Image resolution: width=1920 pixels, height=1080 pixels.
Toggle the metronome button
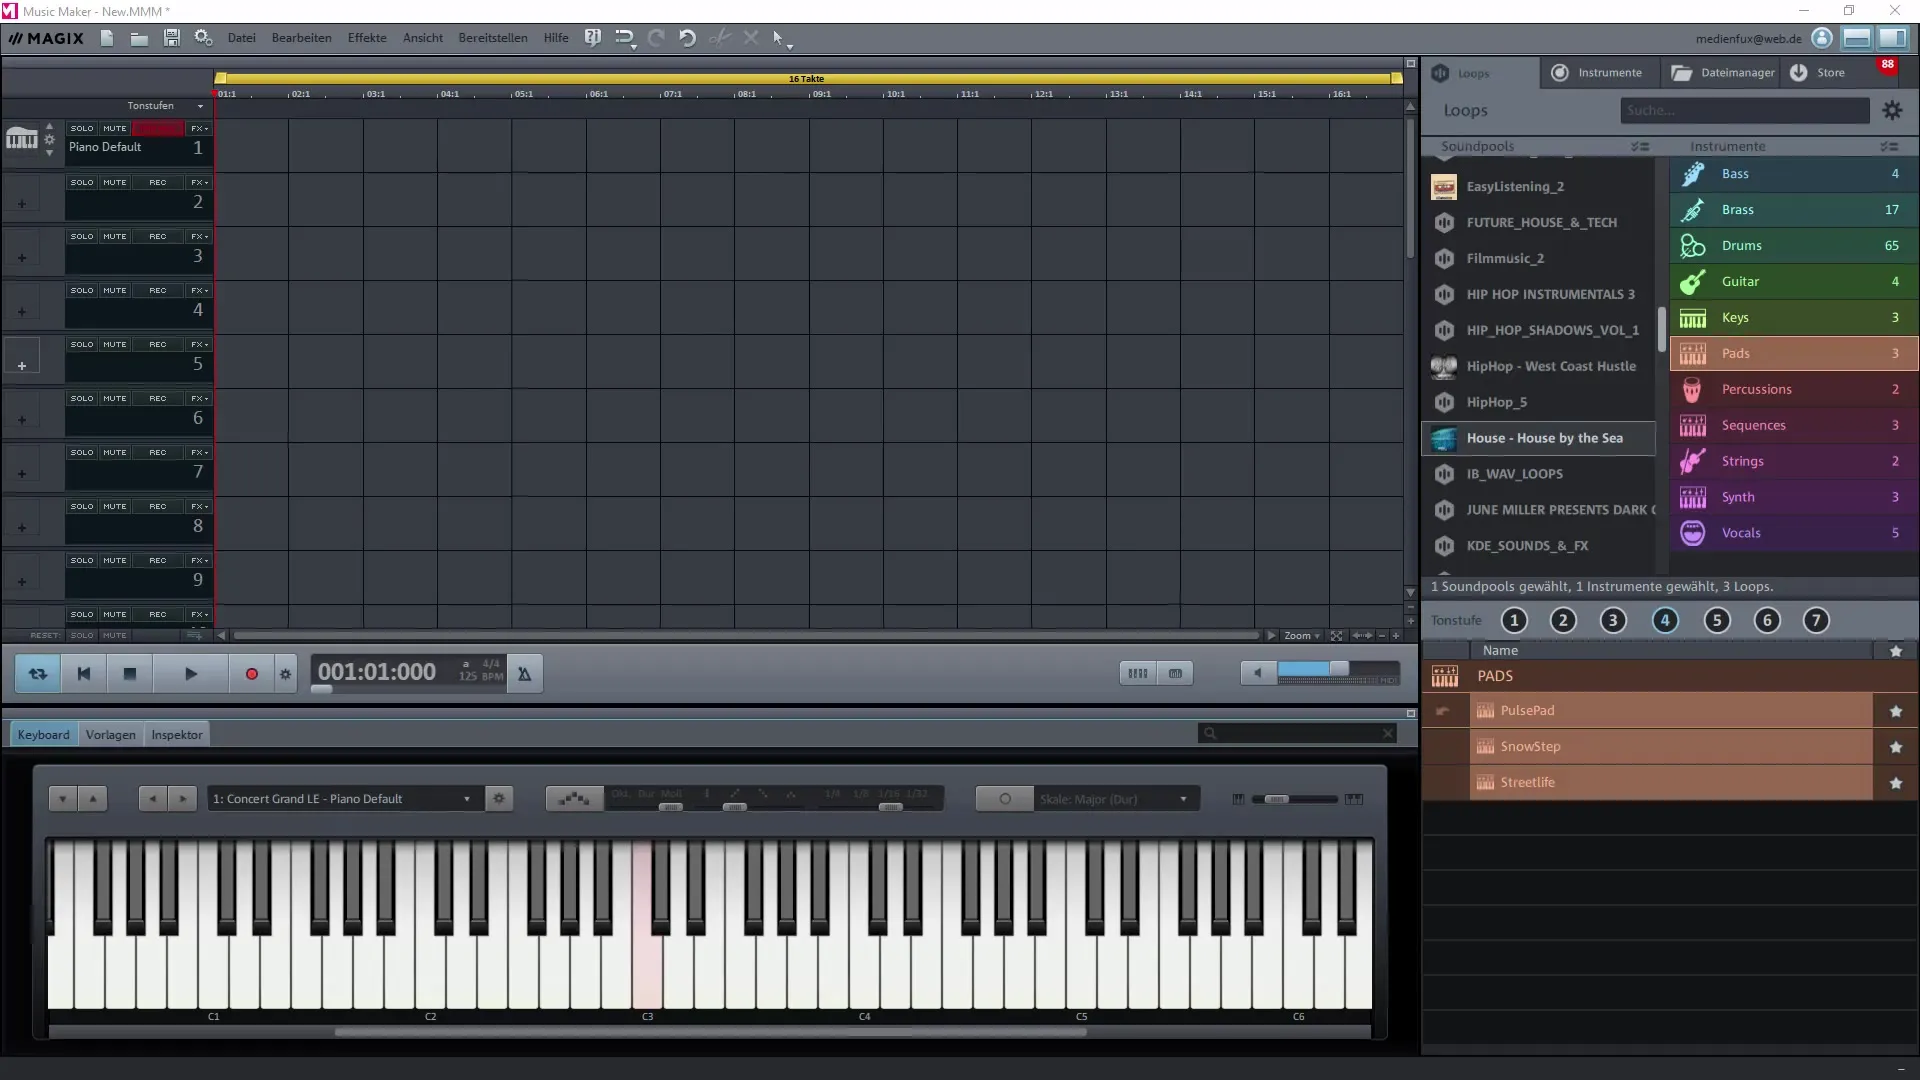click(x=524, y=674)
